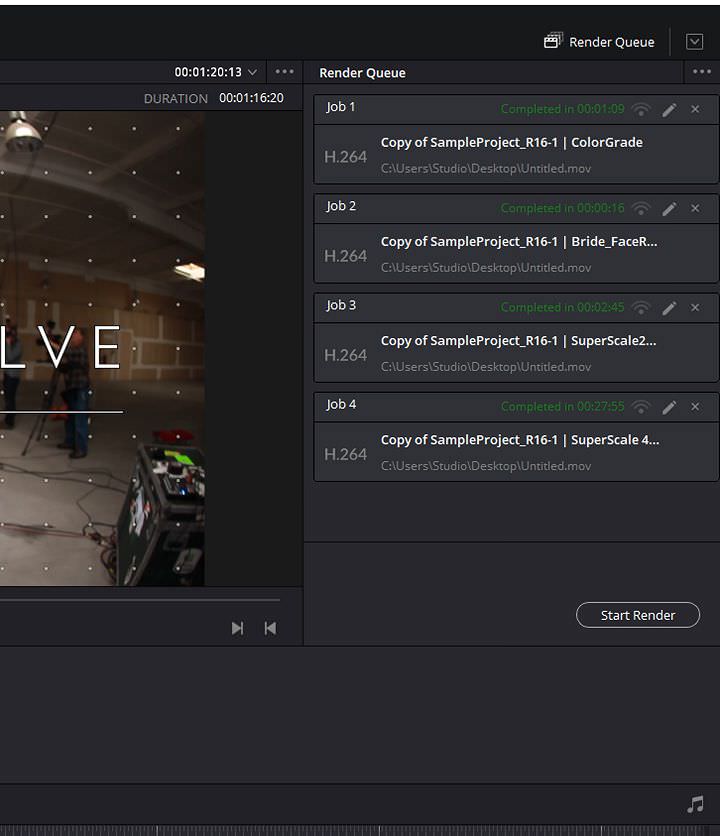
Task: Jump to next clip in viewer
Action: click(237, 628)
